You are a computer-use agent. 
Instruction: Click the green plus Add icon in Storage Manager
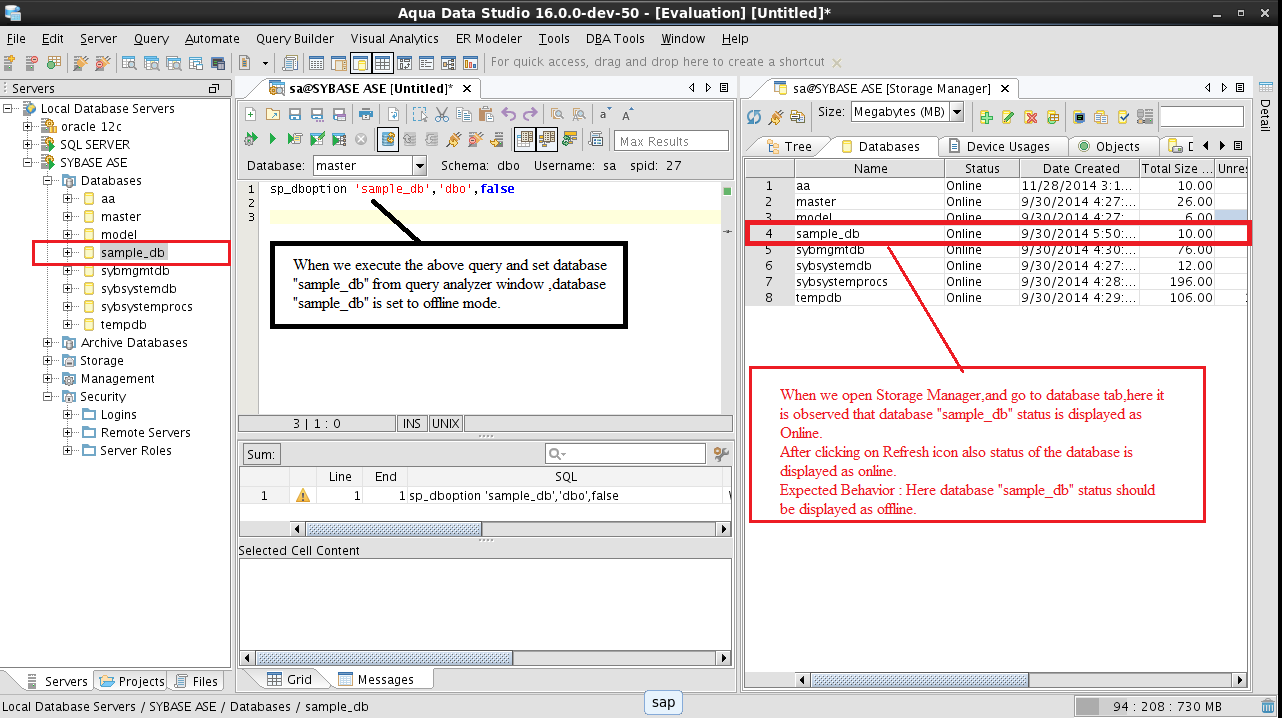click(986, 117)
